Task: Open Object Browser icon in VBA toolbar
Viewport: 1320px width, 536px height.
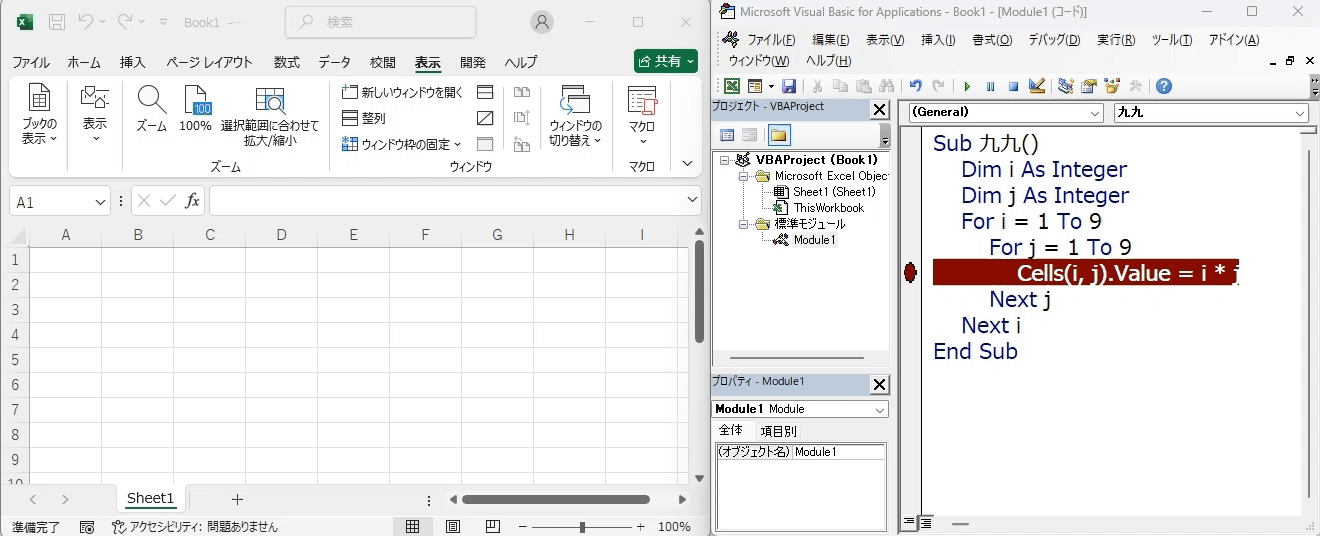Action: tap(1112, 86)
